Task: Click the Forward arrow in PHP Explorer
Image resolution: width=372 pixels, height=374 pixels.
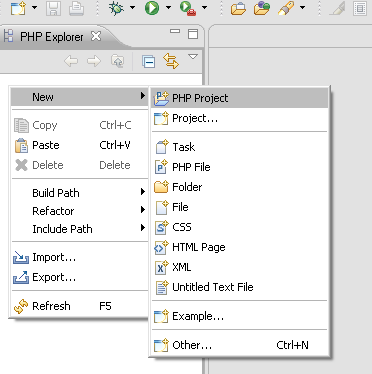Action: [x=94, y=61]
